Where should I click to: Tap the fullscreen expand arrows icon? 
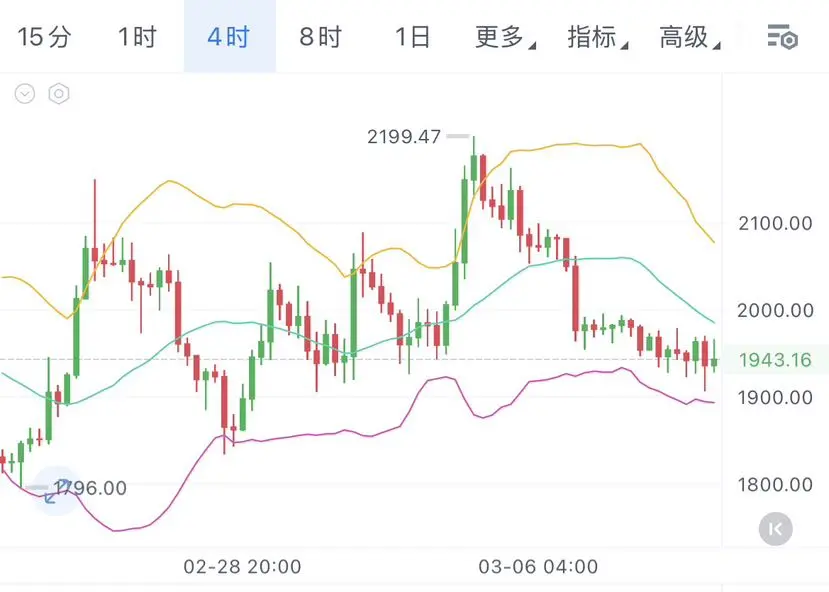56,490
